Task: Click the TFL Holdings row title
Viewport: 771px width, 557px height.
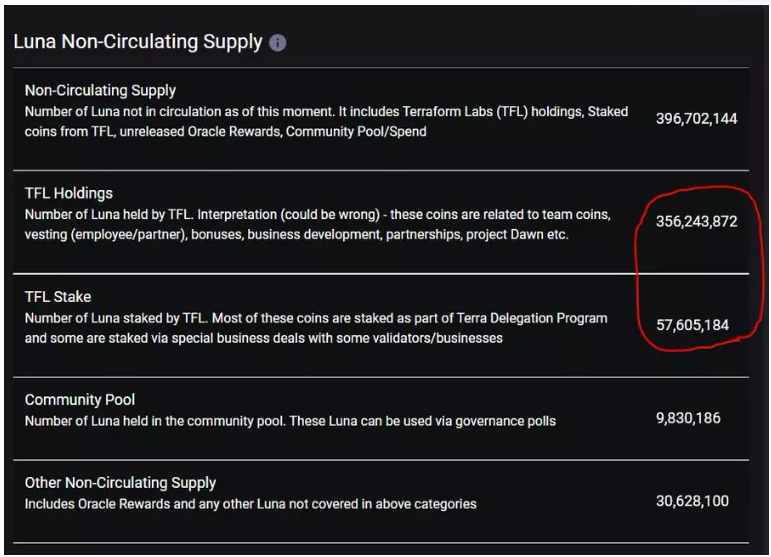Action: coord(69,193)
